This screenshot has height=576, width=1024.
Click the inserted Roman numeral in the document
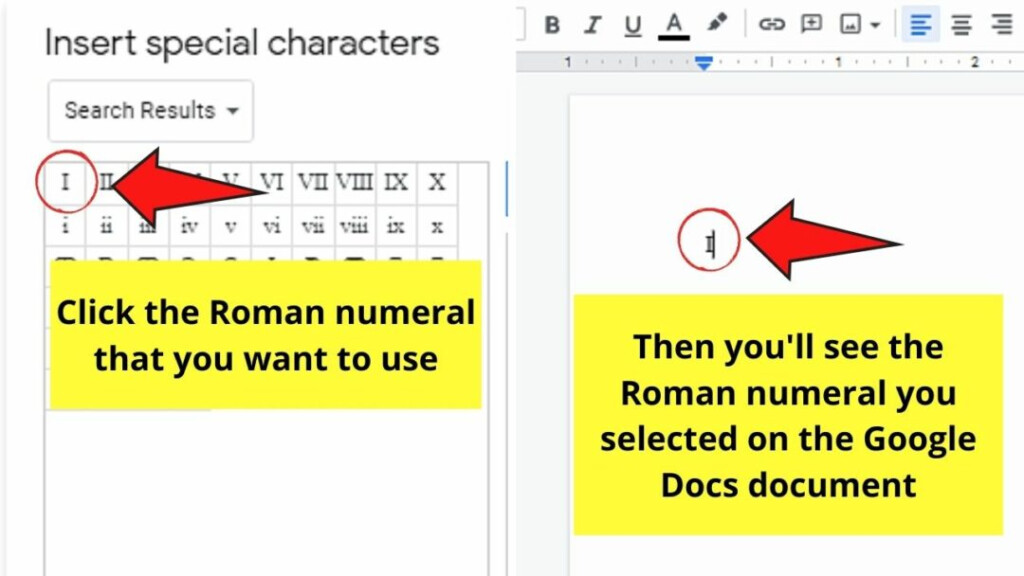tap(709, 244)
